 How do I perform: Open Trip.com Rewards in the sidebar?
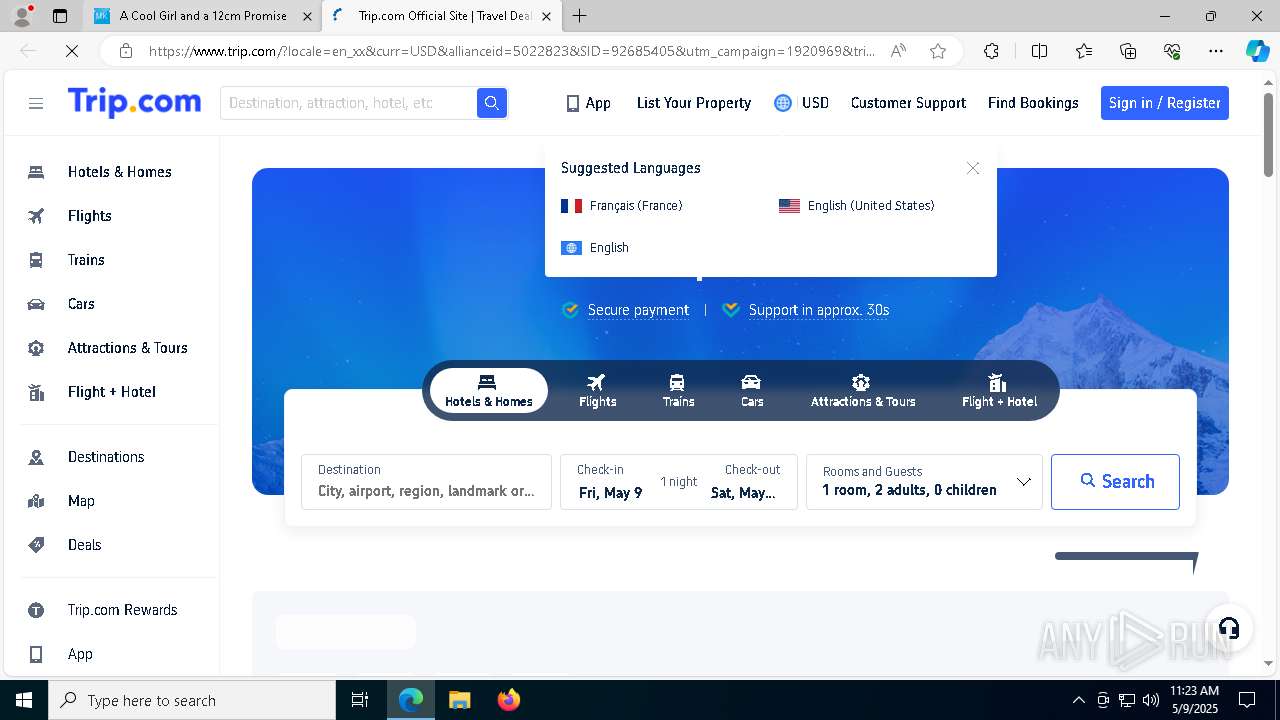[x=122, y=610]
